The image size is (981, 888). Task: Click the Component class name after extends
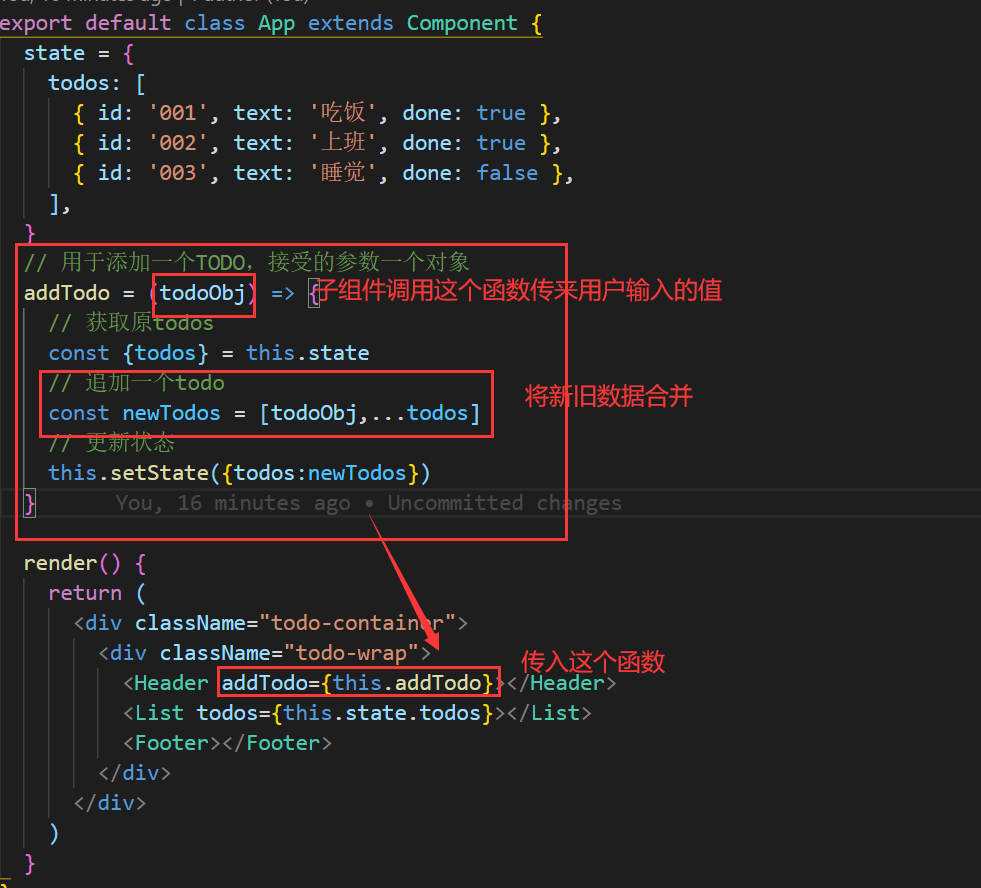coord(462,23)
